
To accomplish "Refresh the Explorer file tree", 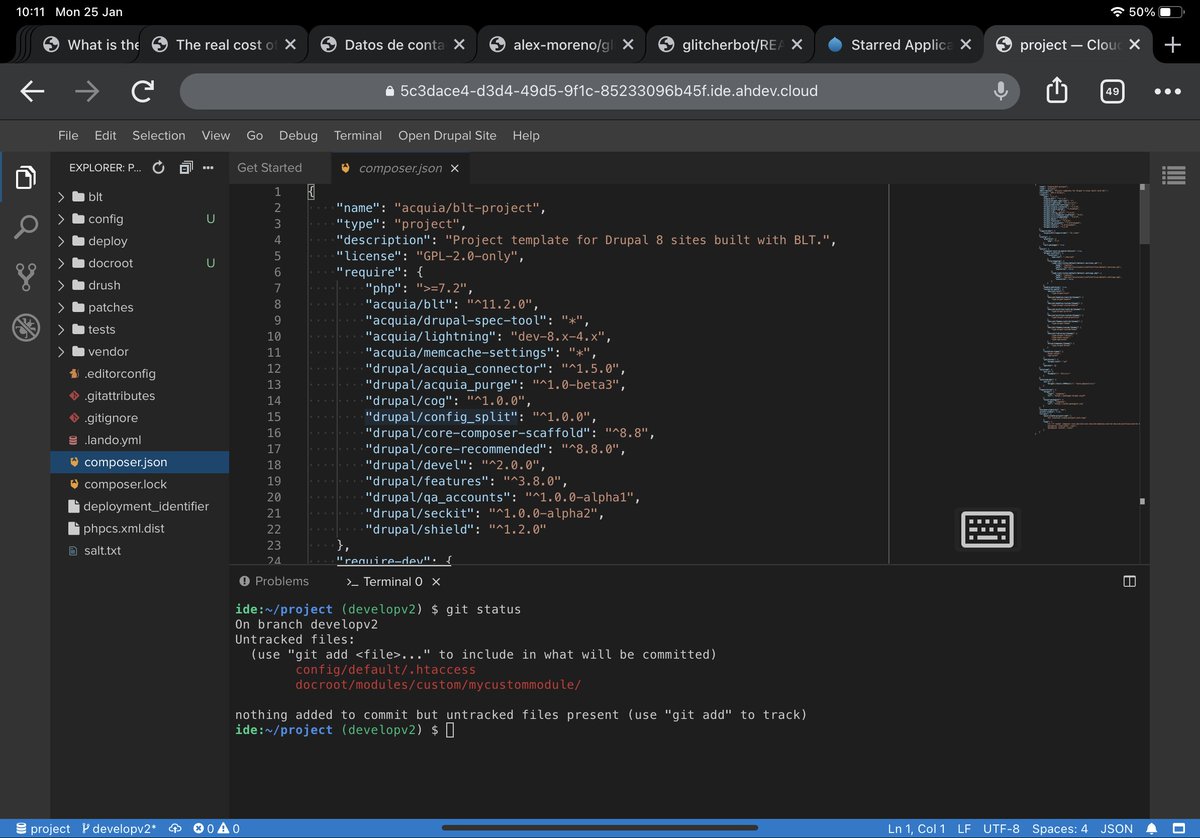I will pos(158,168).
